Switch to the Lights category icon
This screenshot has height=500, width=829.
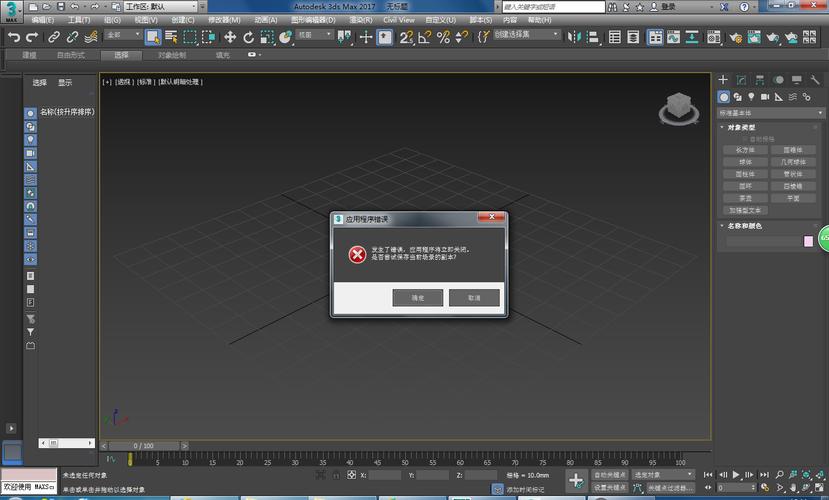tap(750, 97)
